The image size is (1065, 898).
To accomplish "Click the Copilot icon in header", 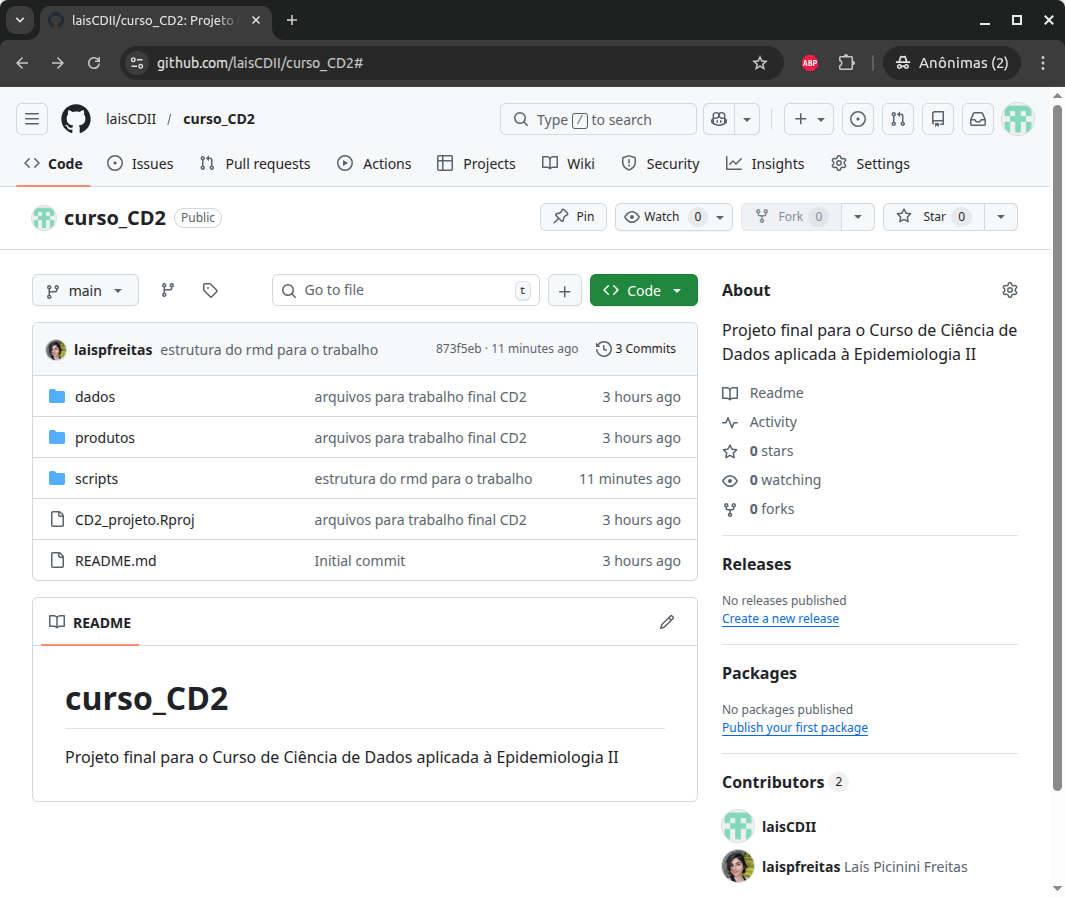I will (x=718, y=119).
